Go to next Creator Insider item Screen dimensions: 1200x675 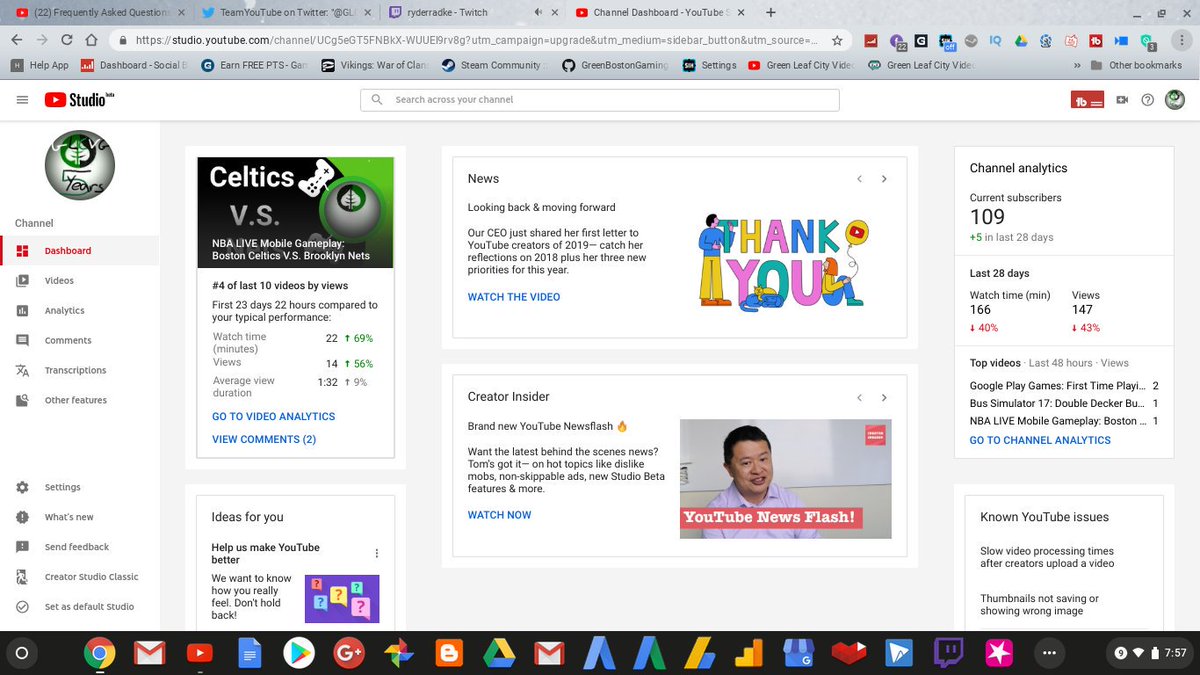click(884, 397)
